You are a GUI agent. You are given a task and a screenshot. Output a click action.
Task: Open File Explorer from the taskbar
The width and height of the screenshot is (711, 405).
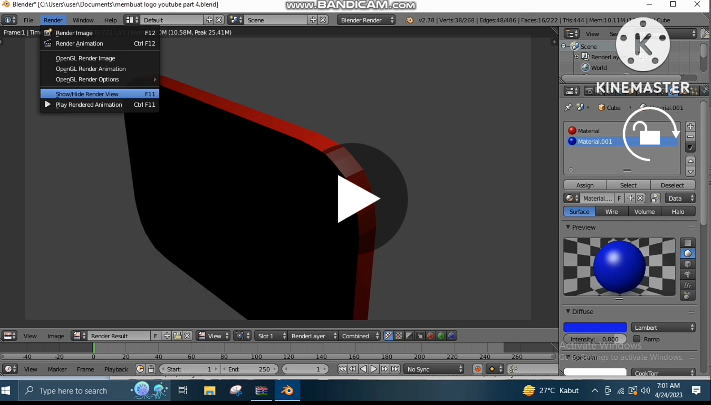(x=209, y=390)
